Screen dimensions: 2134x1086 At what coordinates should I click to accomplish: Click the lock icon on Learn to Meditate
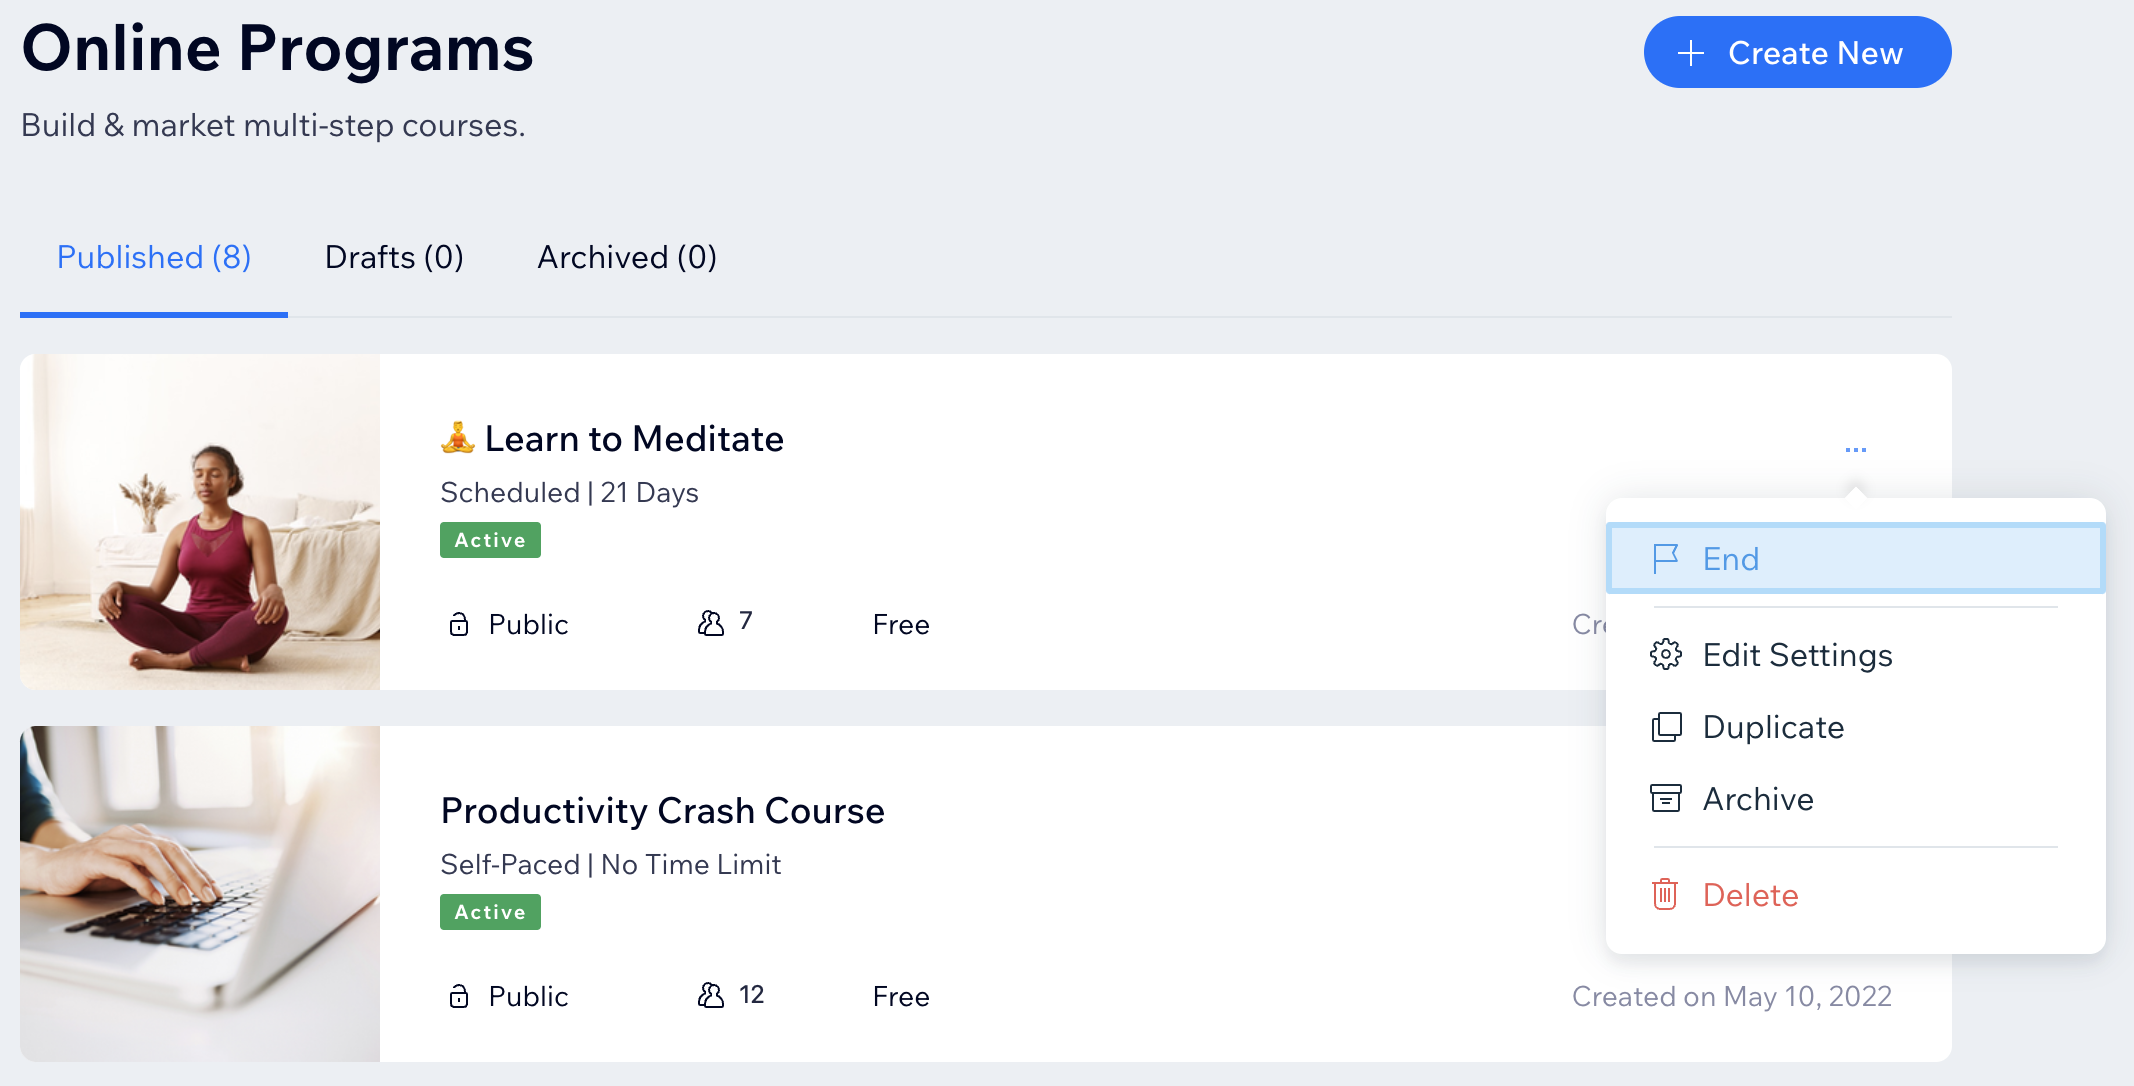pyautogui.click(x=459, y=624)
